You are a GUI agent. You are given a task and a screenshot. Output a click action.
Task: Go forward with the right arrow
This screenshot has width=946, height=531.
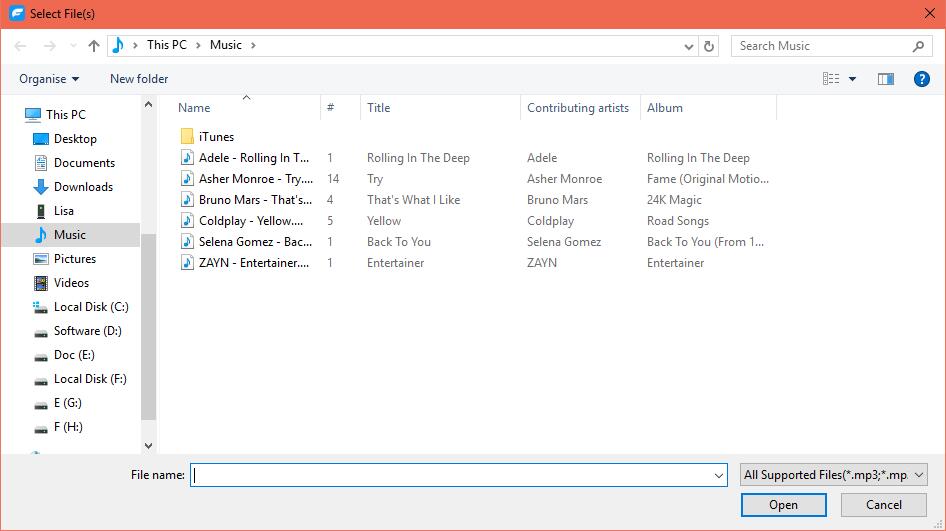coord(50,46)
